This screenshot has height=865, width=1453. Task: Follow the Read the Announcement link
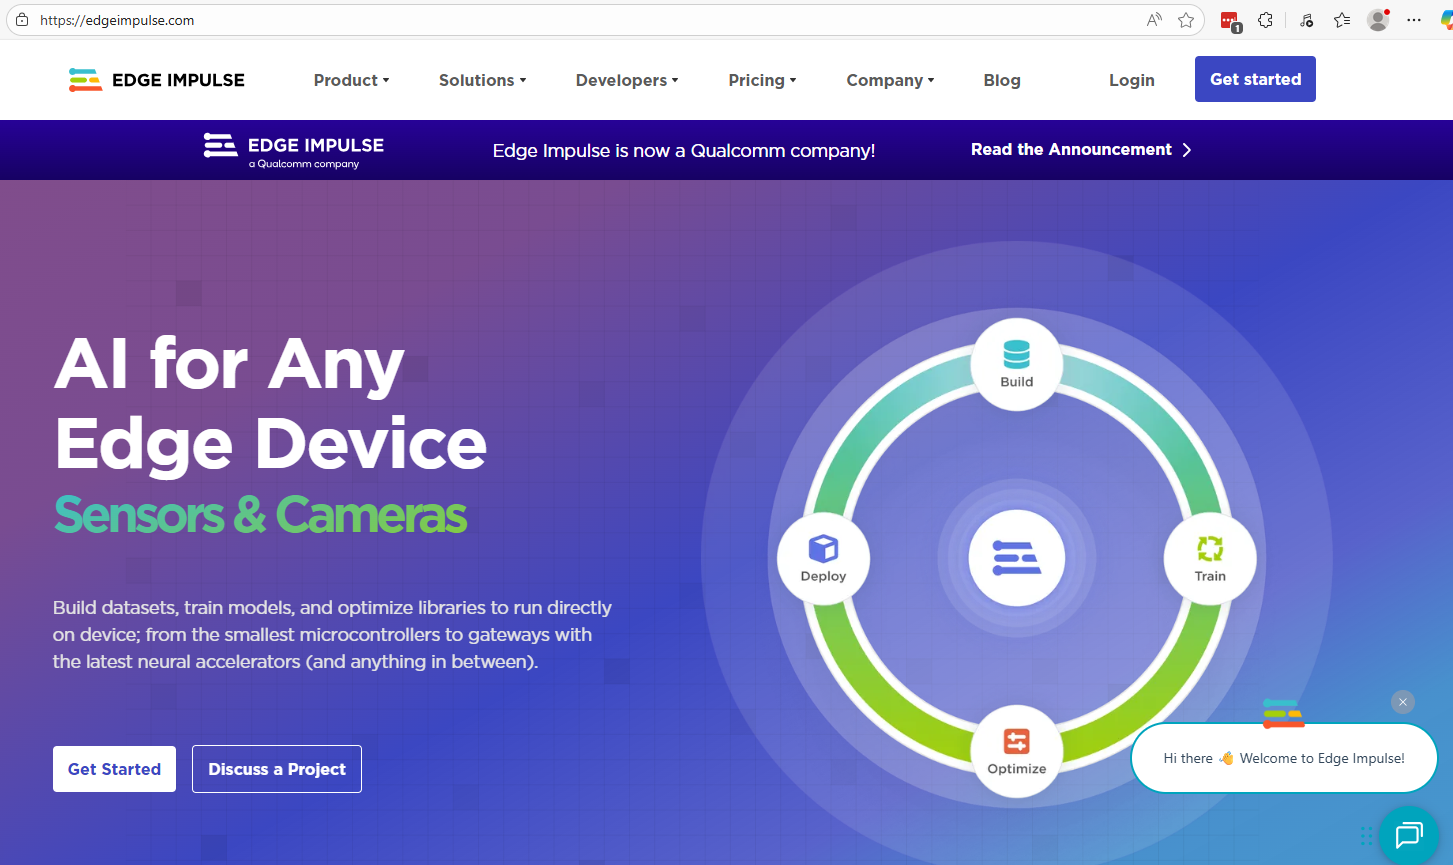[1080, 150]
